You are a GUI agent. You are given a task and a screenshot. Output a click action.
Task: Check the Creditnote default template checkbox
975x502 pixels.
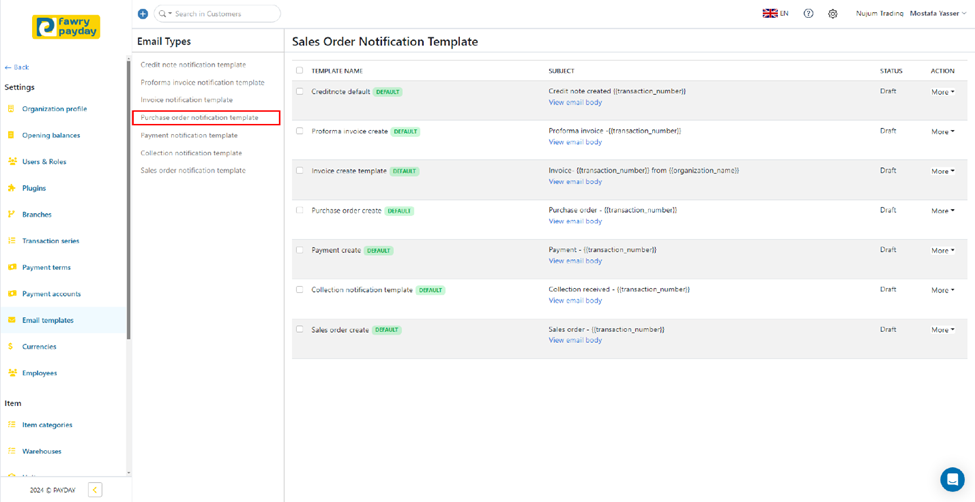click(299, 91)
